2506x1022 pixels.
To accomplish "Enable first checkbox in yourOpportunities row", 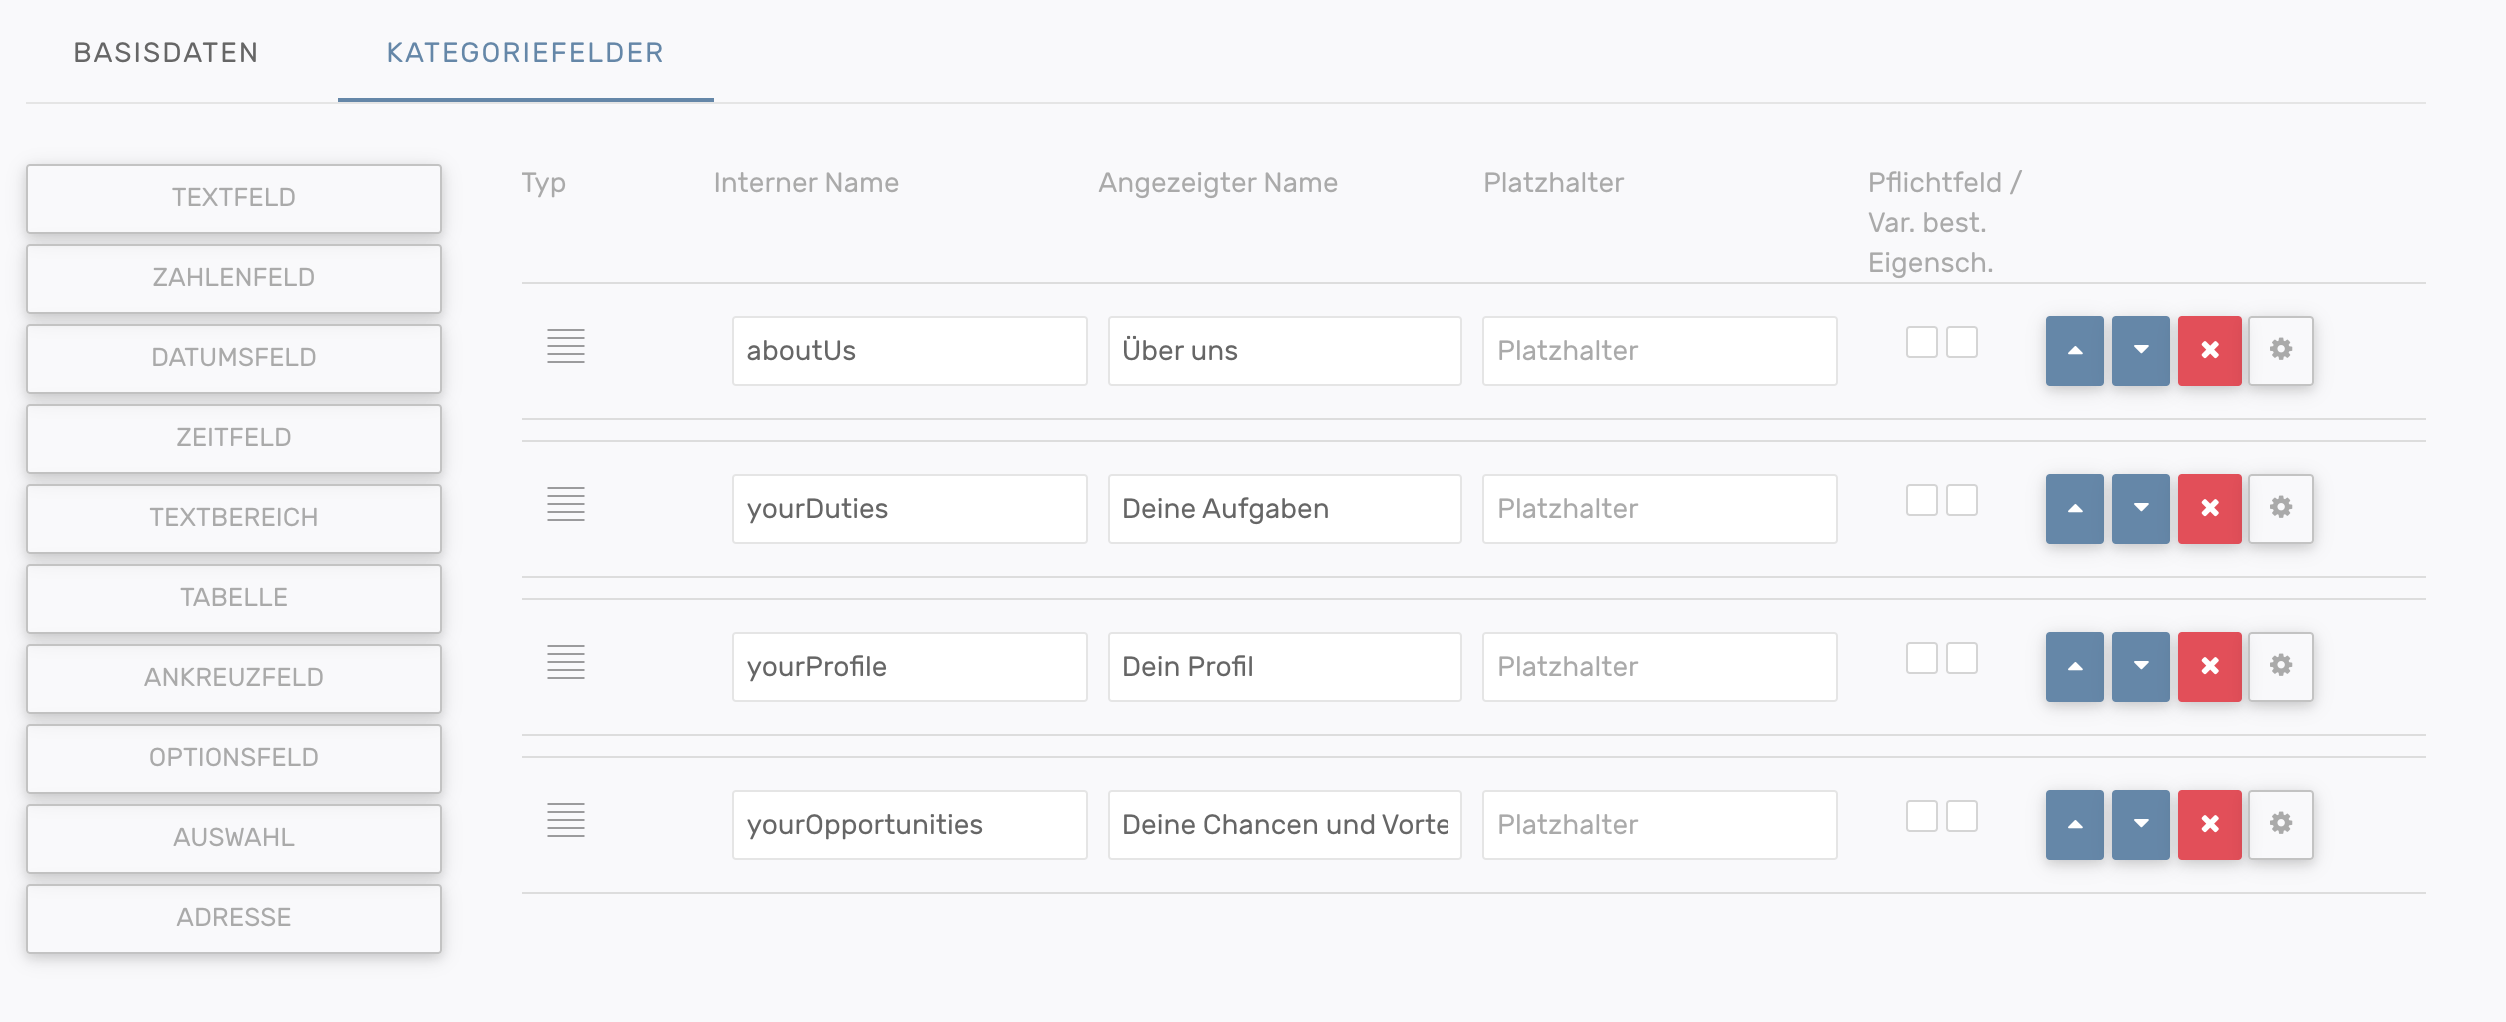I will pos(1921,816).
